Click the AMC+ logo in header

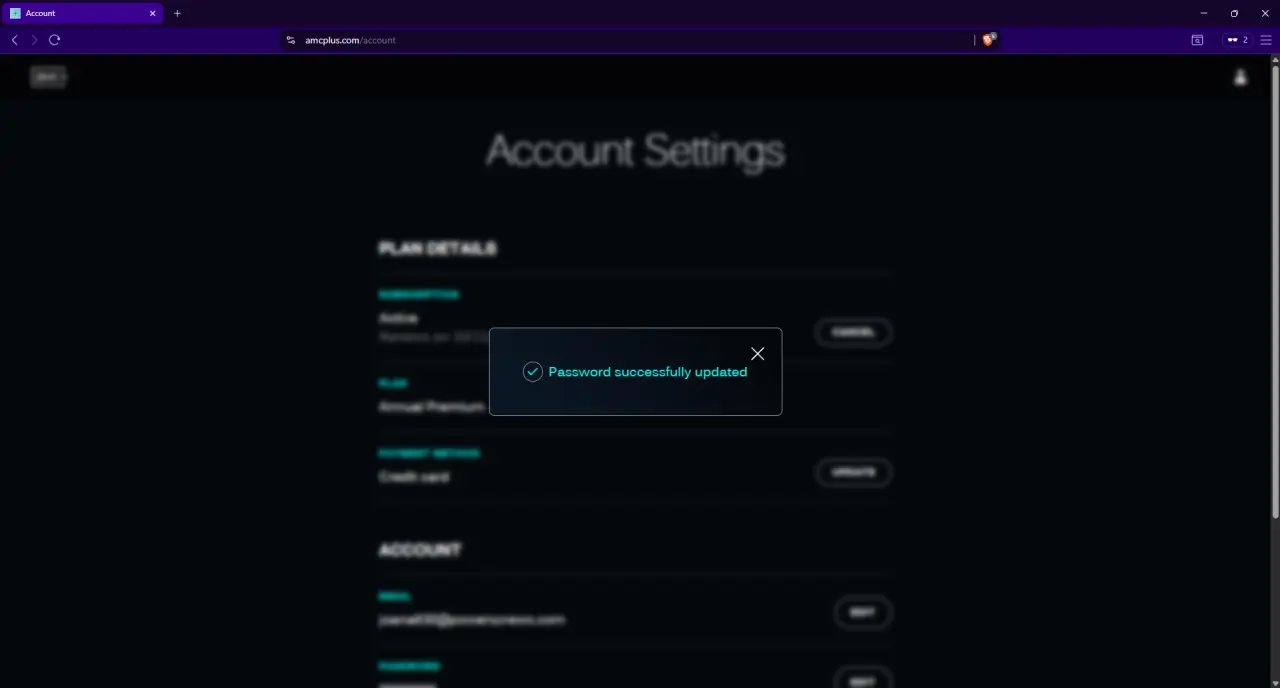tap(48, 76)
